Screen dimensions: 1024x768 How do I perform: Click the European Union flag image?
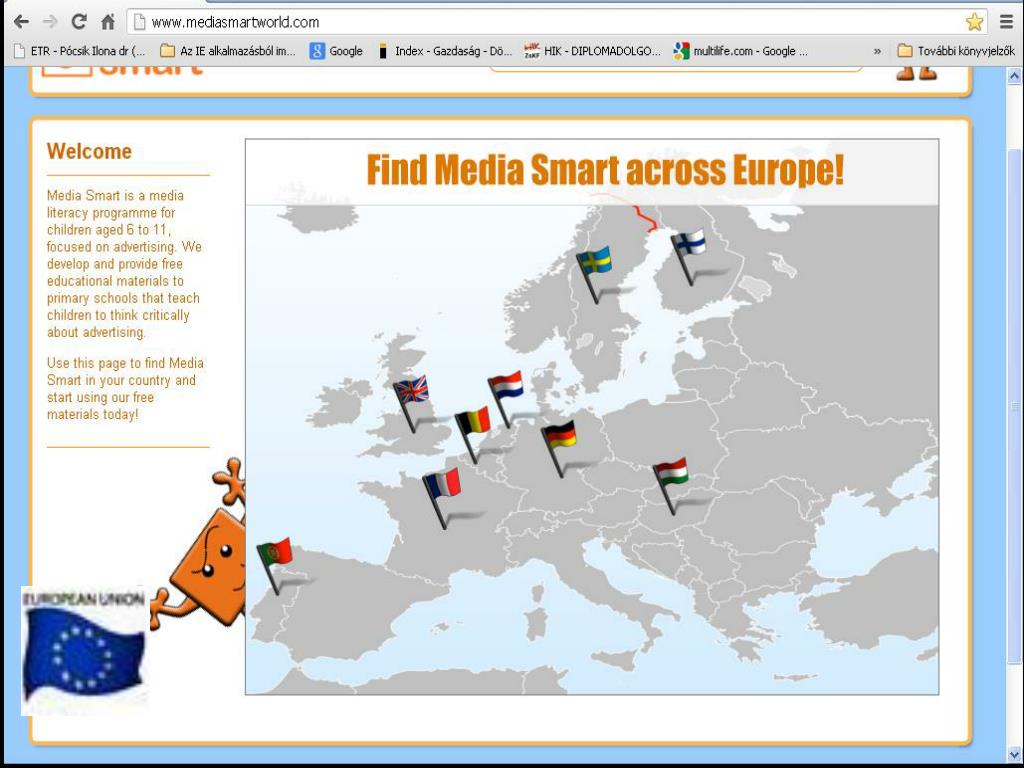point(84,650)
